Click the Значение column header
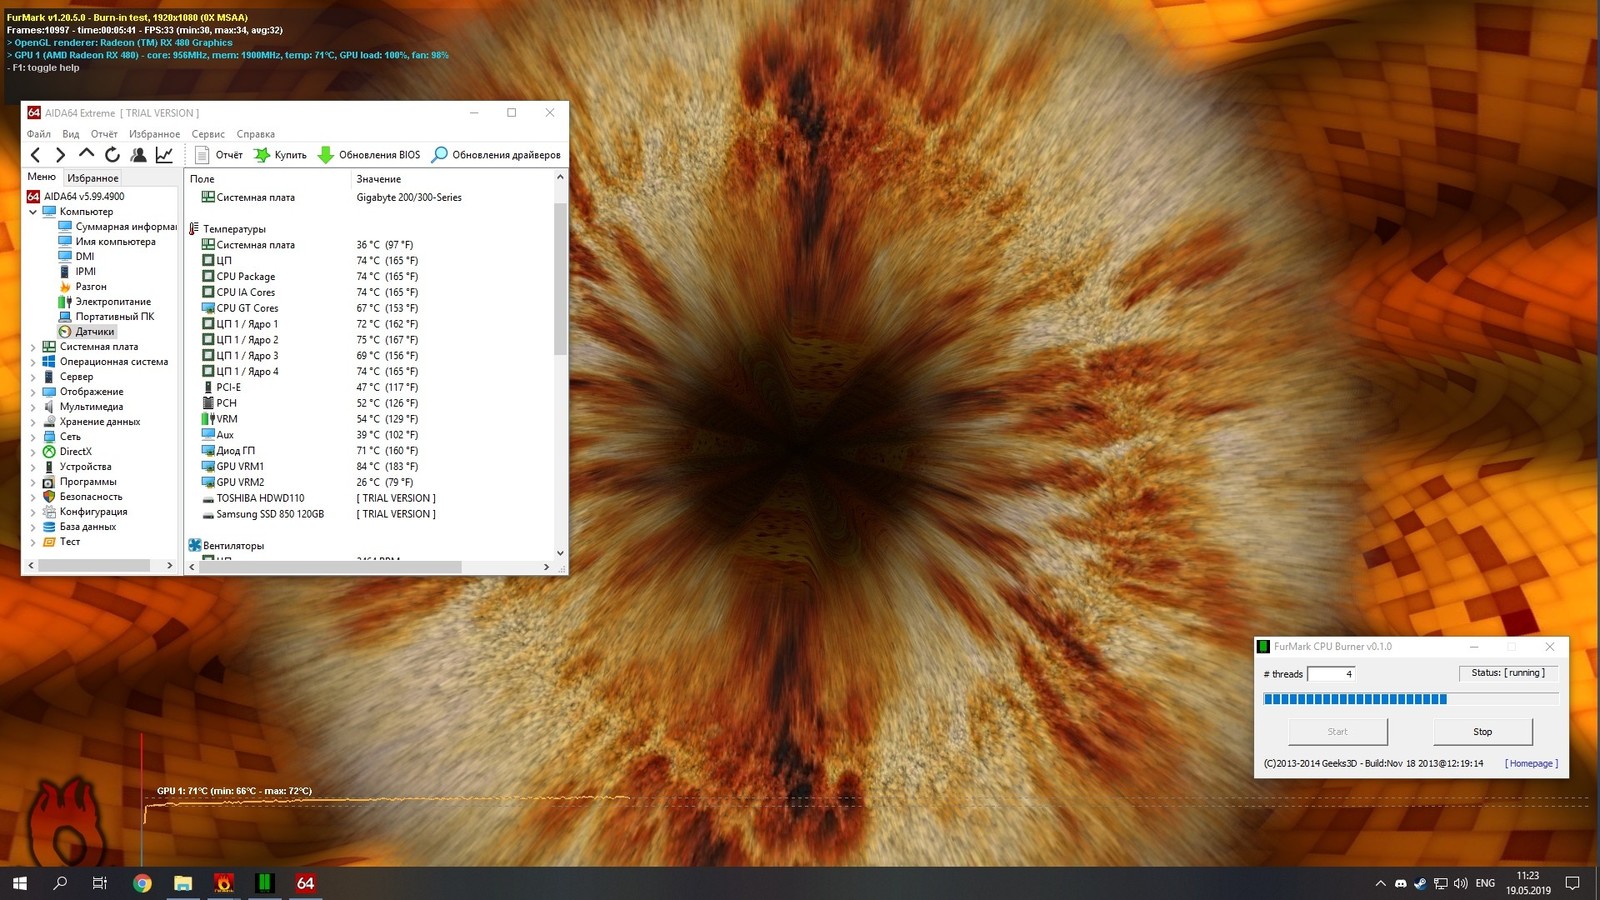The width and height of the screenshot is (1600, 900). pyautogui.click(x=451, y=179)
